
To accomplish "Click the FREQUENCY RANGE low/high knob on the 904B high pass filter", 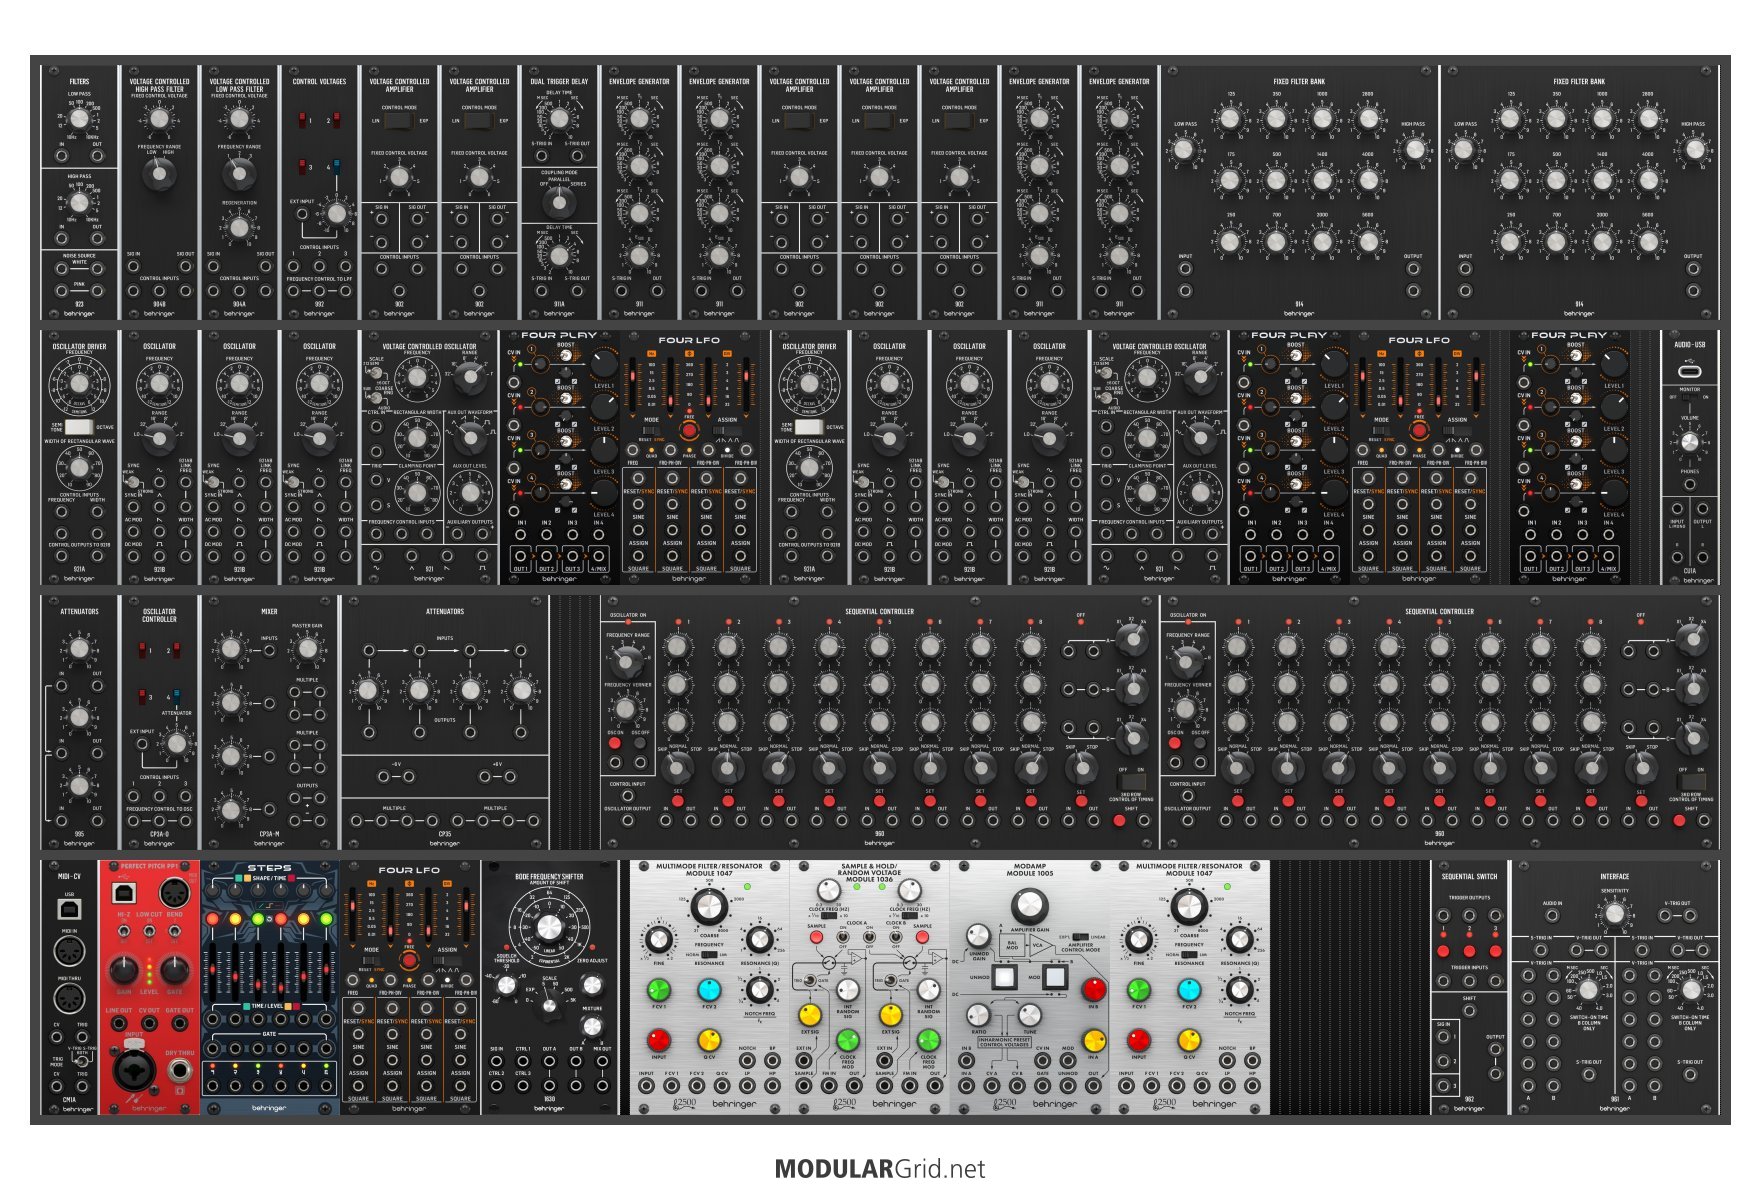I will pyautogui.click(x=159, y=173).
